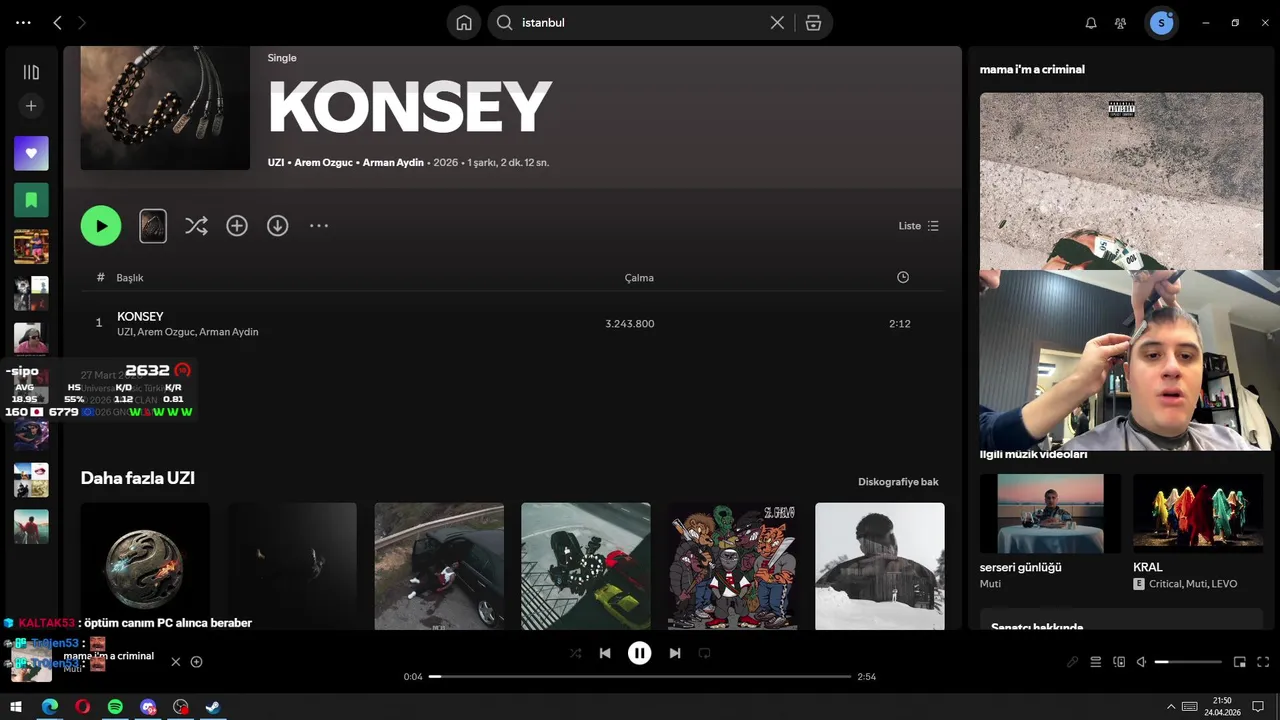The image size is (1280, 720).
Task: Open Opera browser from taskbar
Action: pyautogui.click(x=82, y=707)
